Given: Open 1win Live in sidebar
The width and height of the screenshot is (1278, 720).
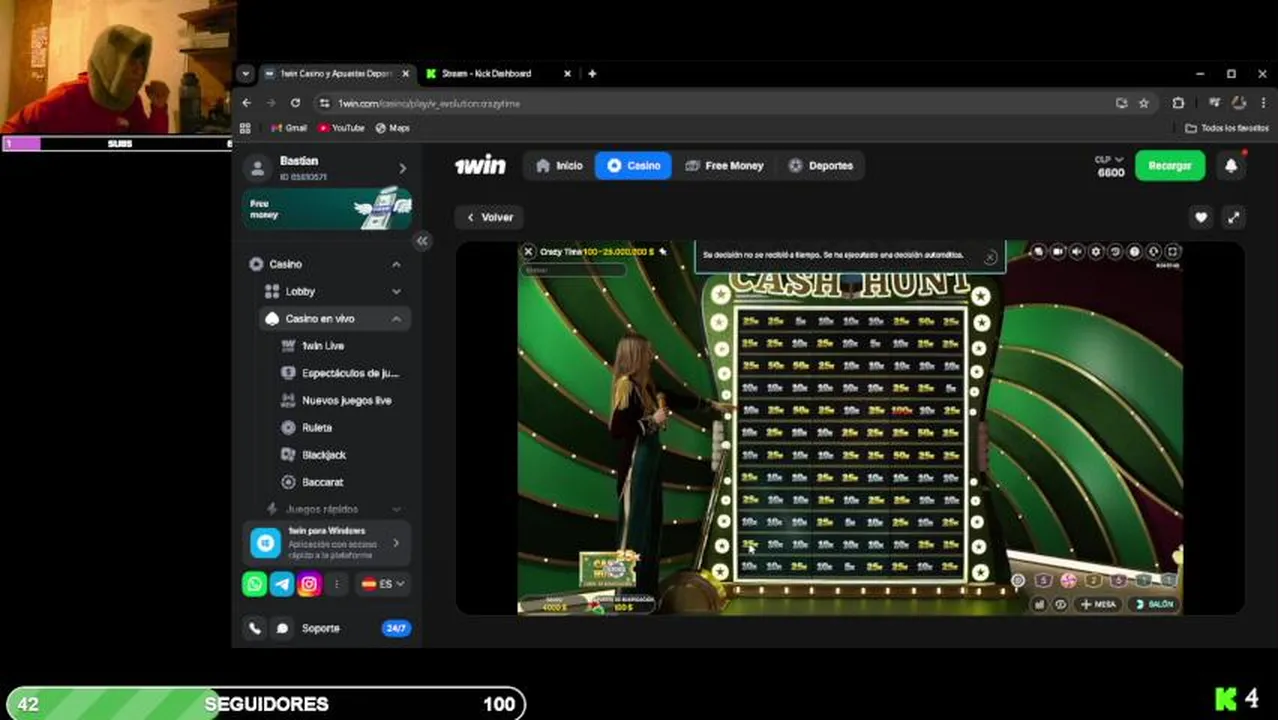Looking at the screenshot, I should (323, 346).
